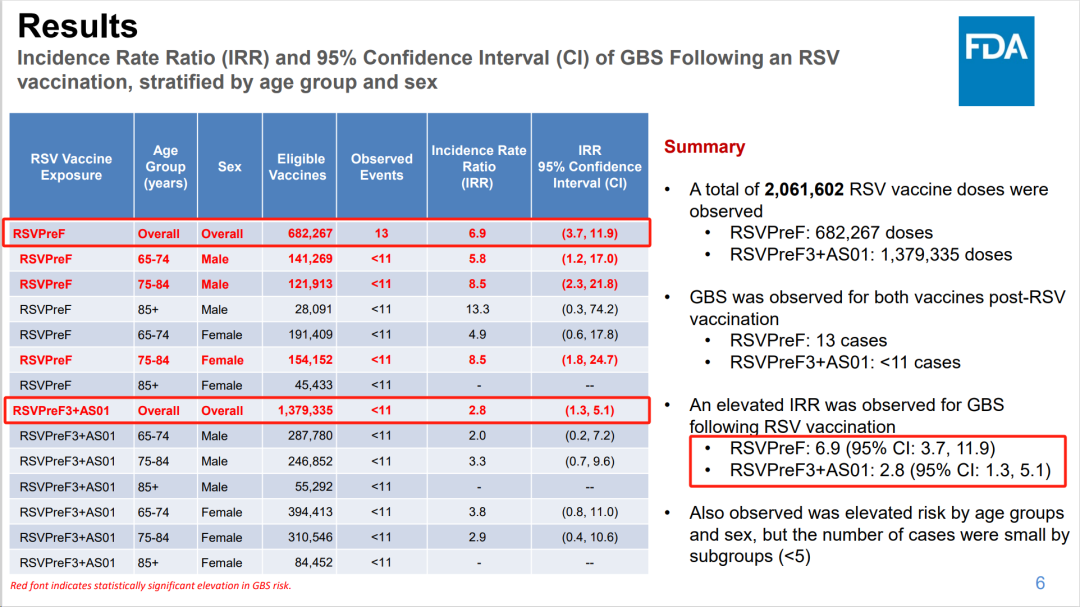Viewport: 1080px width, 607px height.
Task: Click the IRR 95% Confidence Interval header
Action: pos(589,167)
